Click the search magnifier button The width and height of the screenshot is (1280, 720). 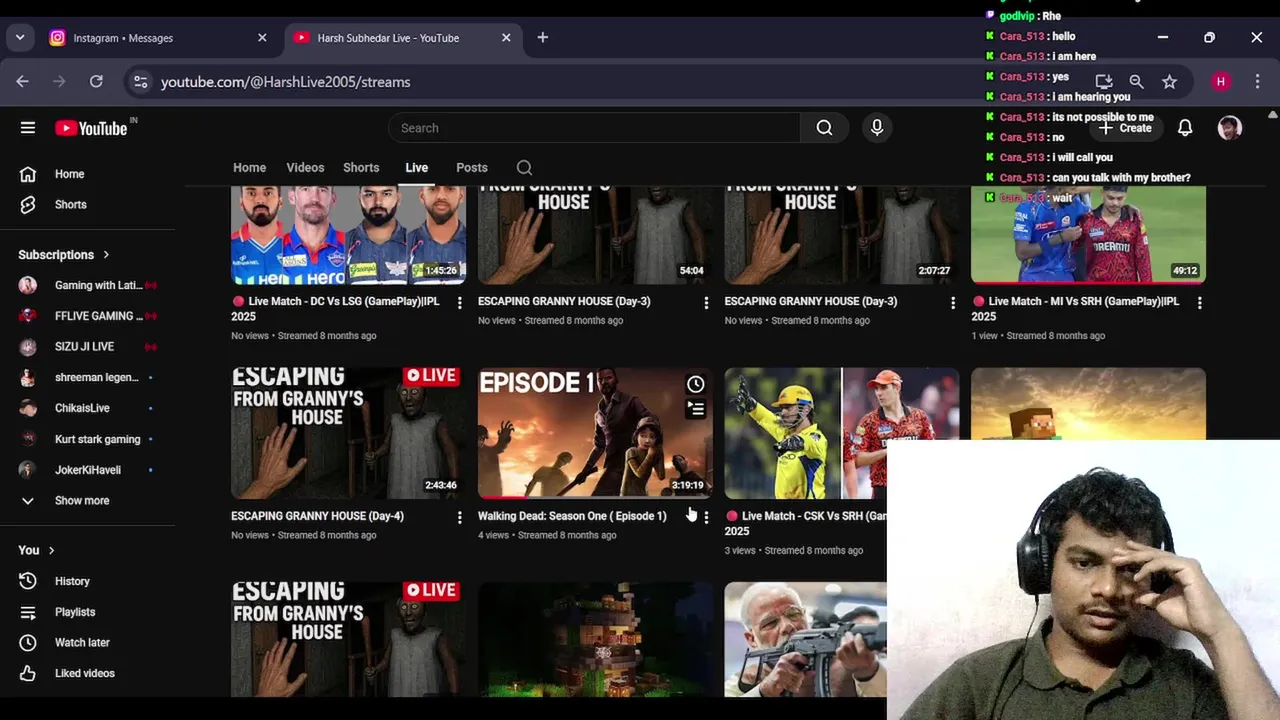tap(824, 128)
